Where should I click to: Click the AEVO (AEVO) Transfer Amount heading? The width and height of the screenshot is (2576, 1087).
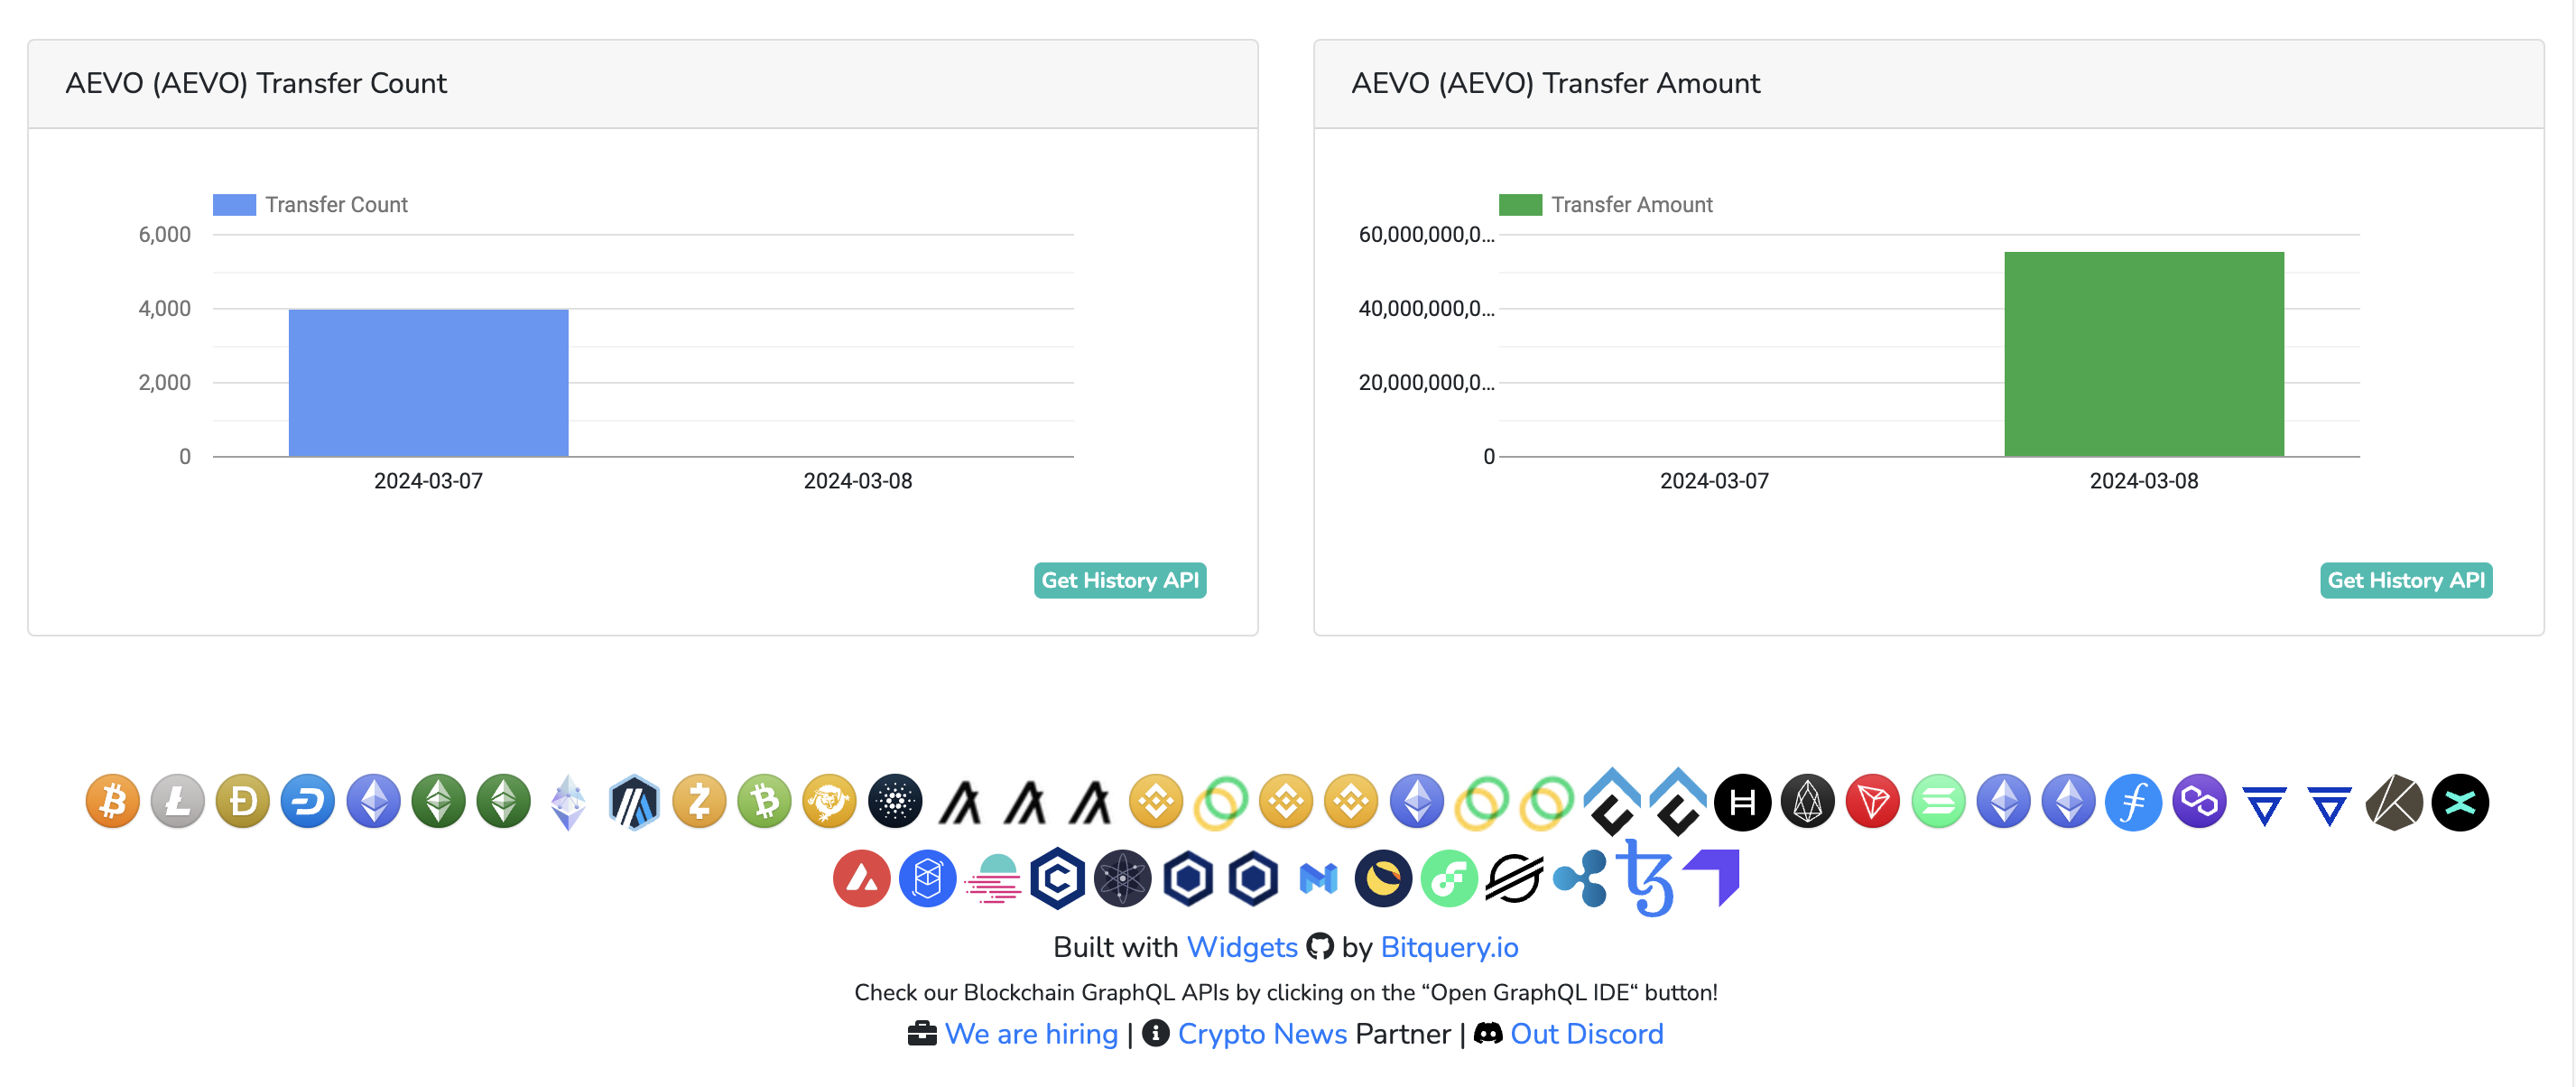(1555, 84)
